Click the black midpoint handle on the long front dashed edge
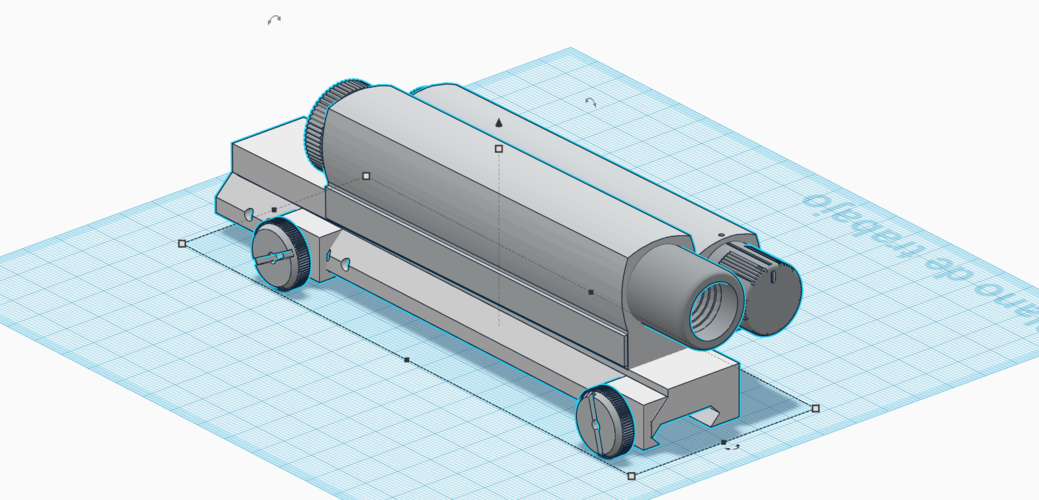Viewport: 1039px width, 500px height. 407,360
